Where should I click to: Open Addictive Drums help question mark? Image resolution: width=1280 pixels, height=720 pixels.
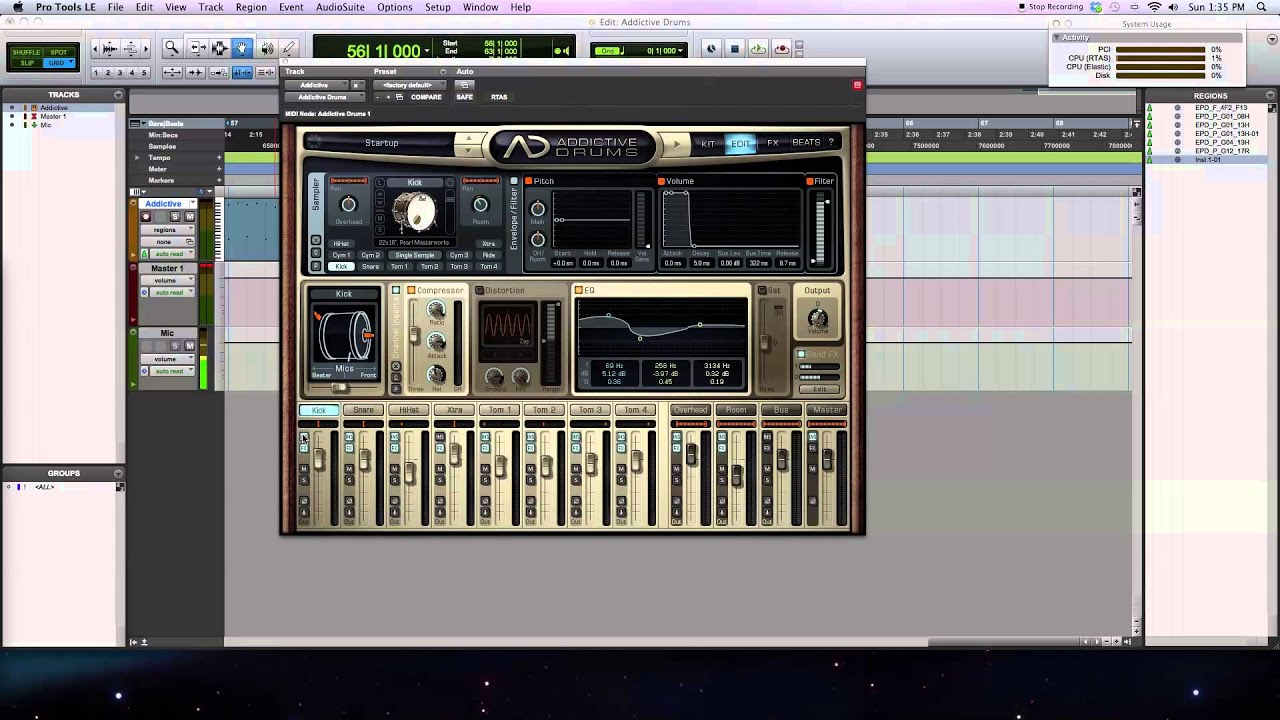point(830,143)
